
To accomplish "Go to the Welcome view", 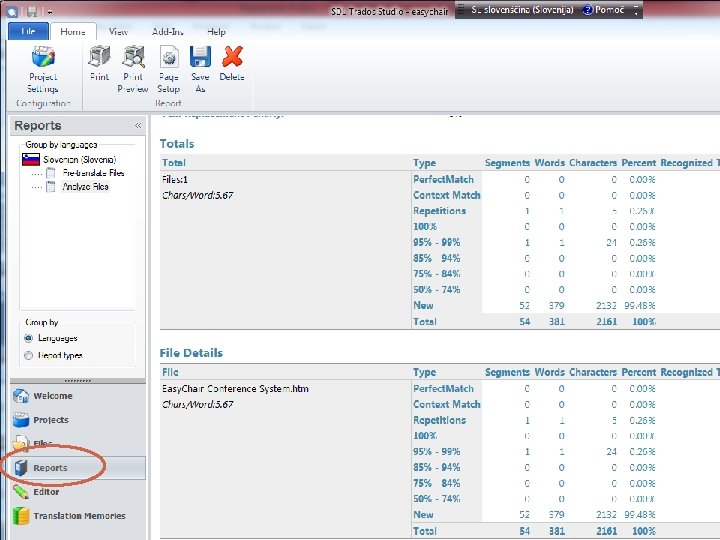I will click(78, 396).
